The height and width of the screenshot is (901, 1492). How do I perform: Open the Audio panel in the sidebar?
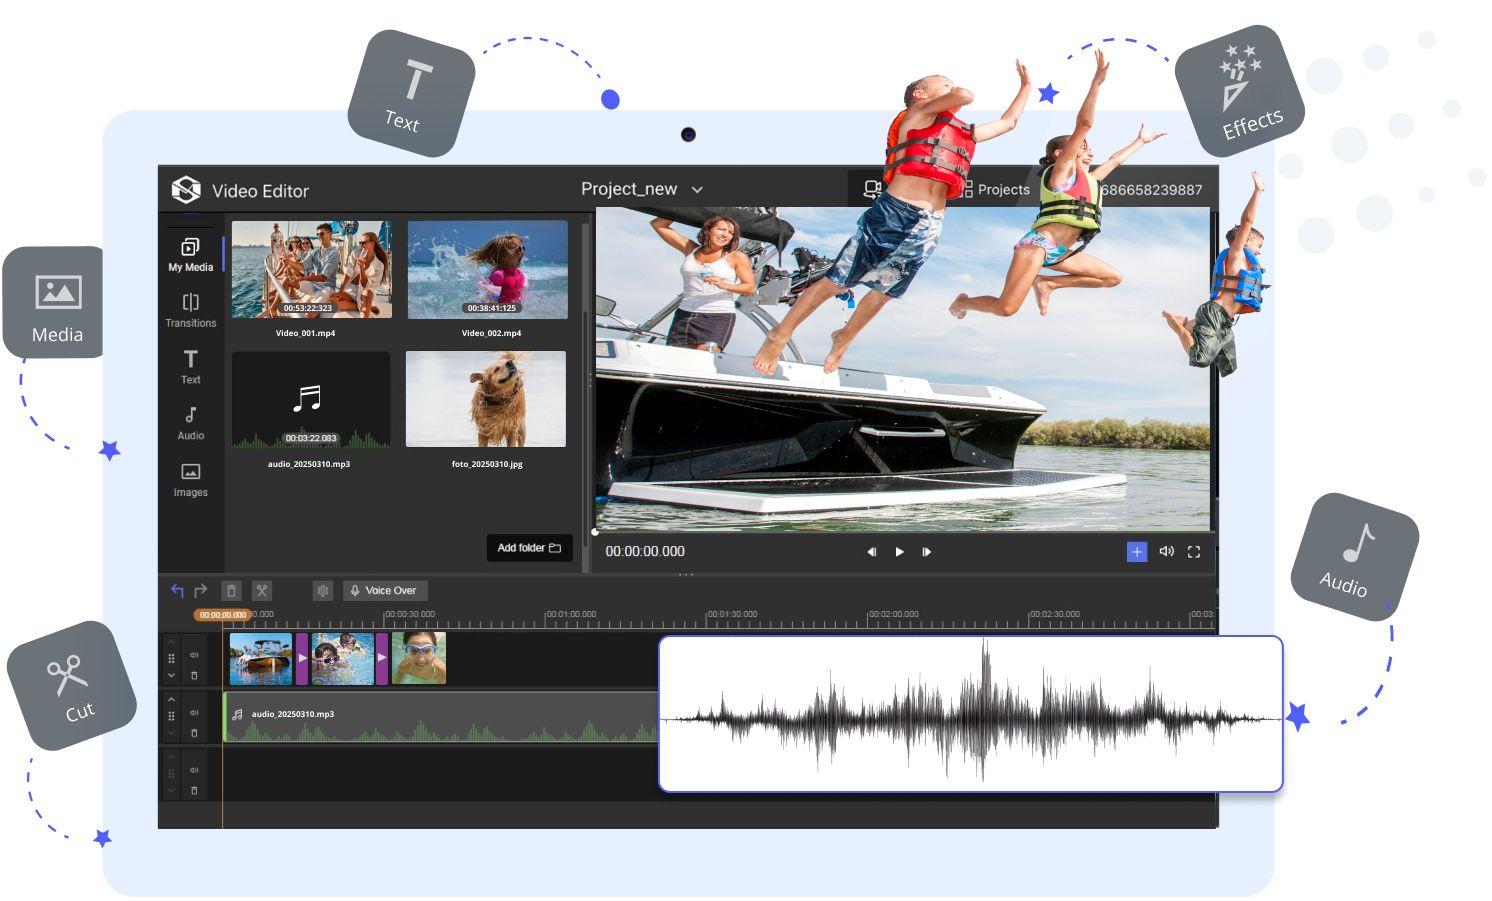[x=190, y=423]
